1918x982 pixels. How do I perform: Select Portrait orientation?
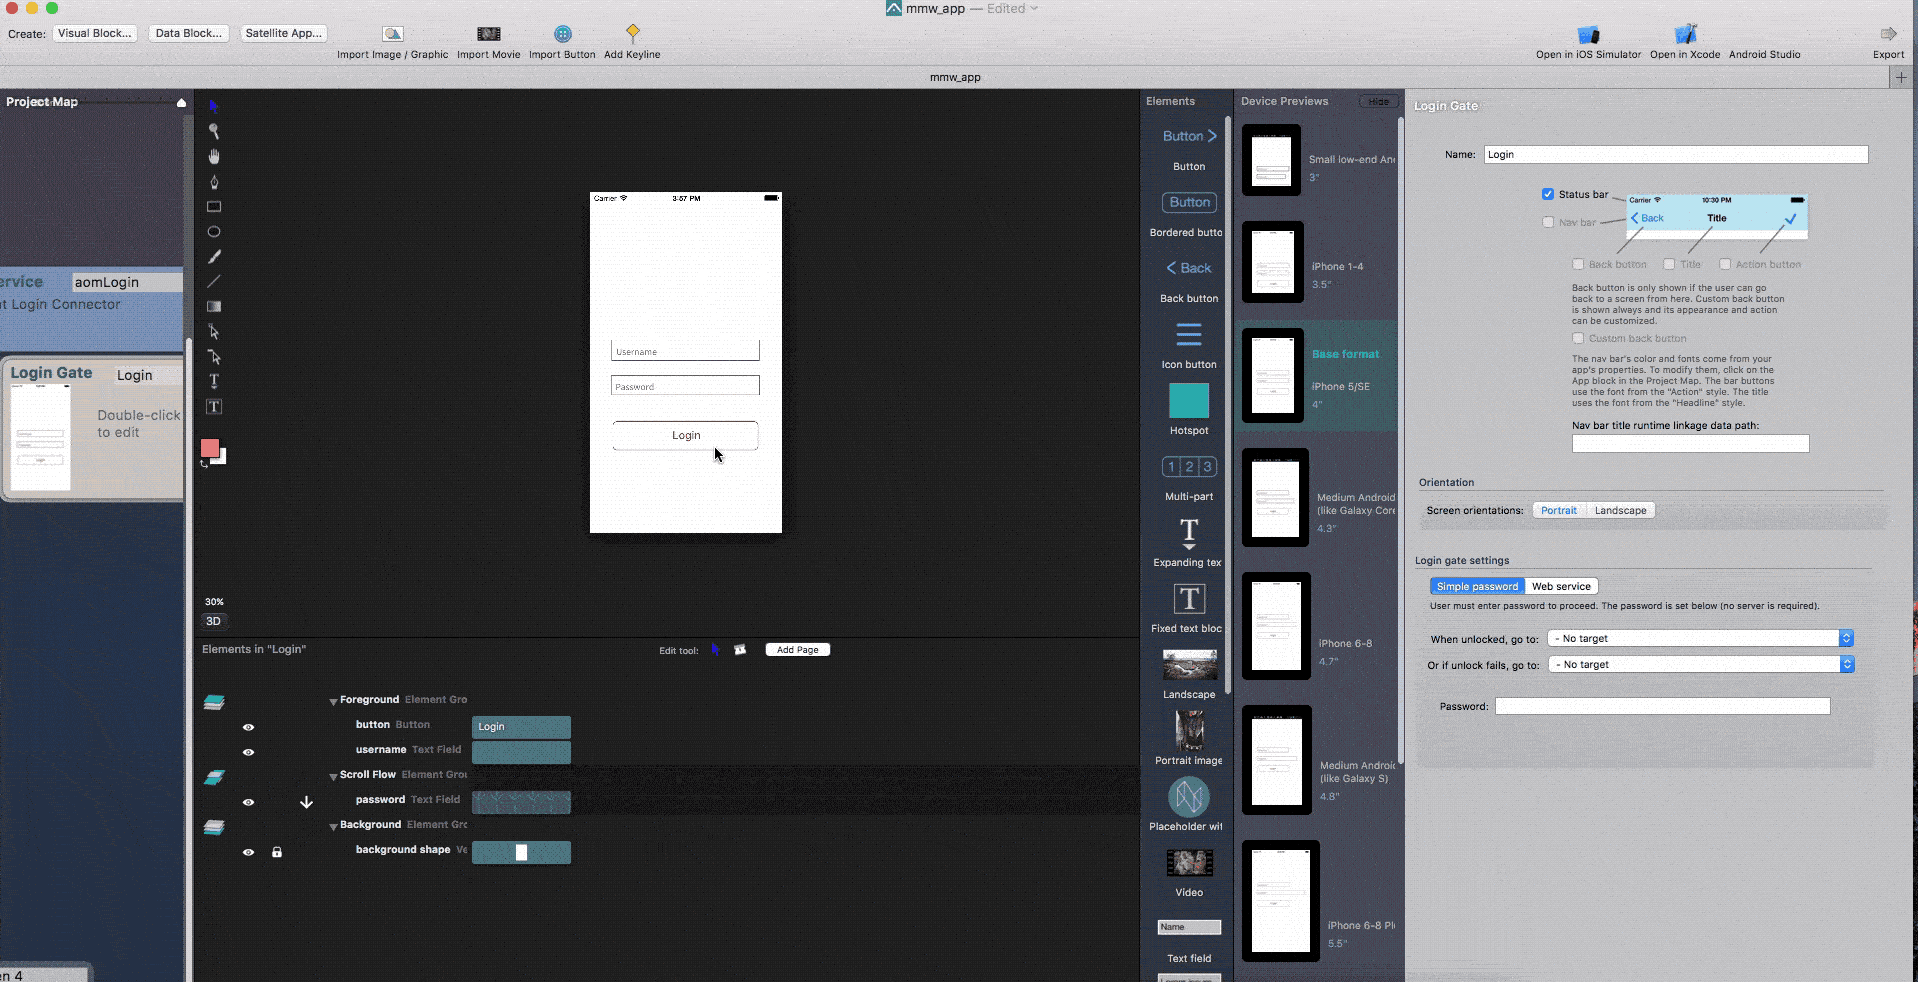click(1558, 510)
